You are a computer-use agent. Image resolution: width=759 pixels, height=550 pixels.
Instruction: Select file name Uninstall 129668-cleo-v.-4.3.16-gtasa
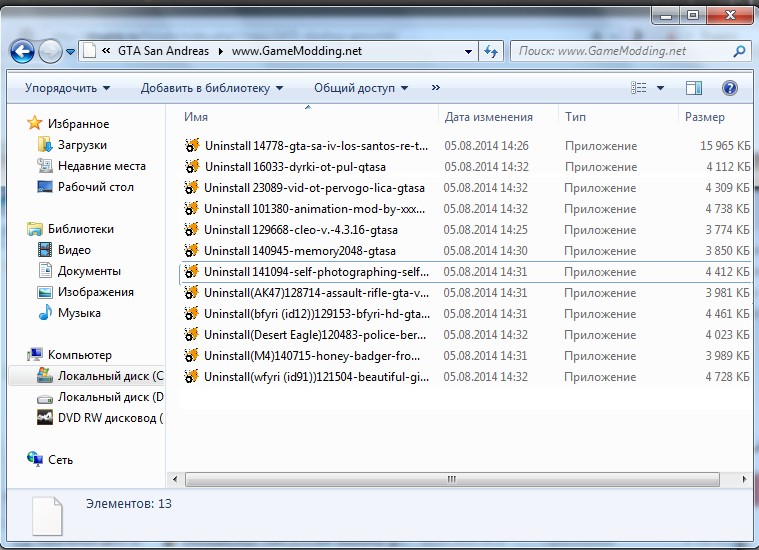pyautogui.click(x=301, y=229)
